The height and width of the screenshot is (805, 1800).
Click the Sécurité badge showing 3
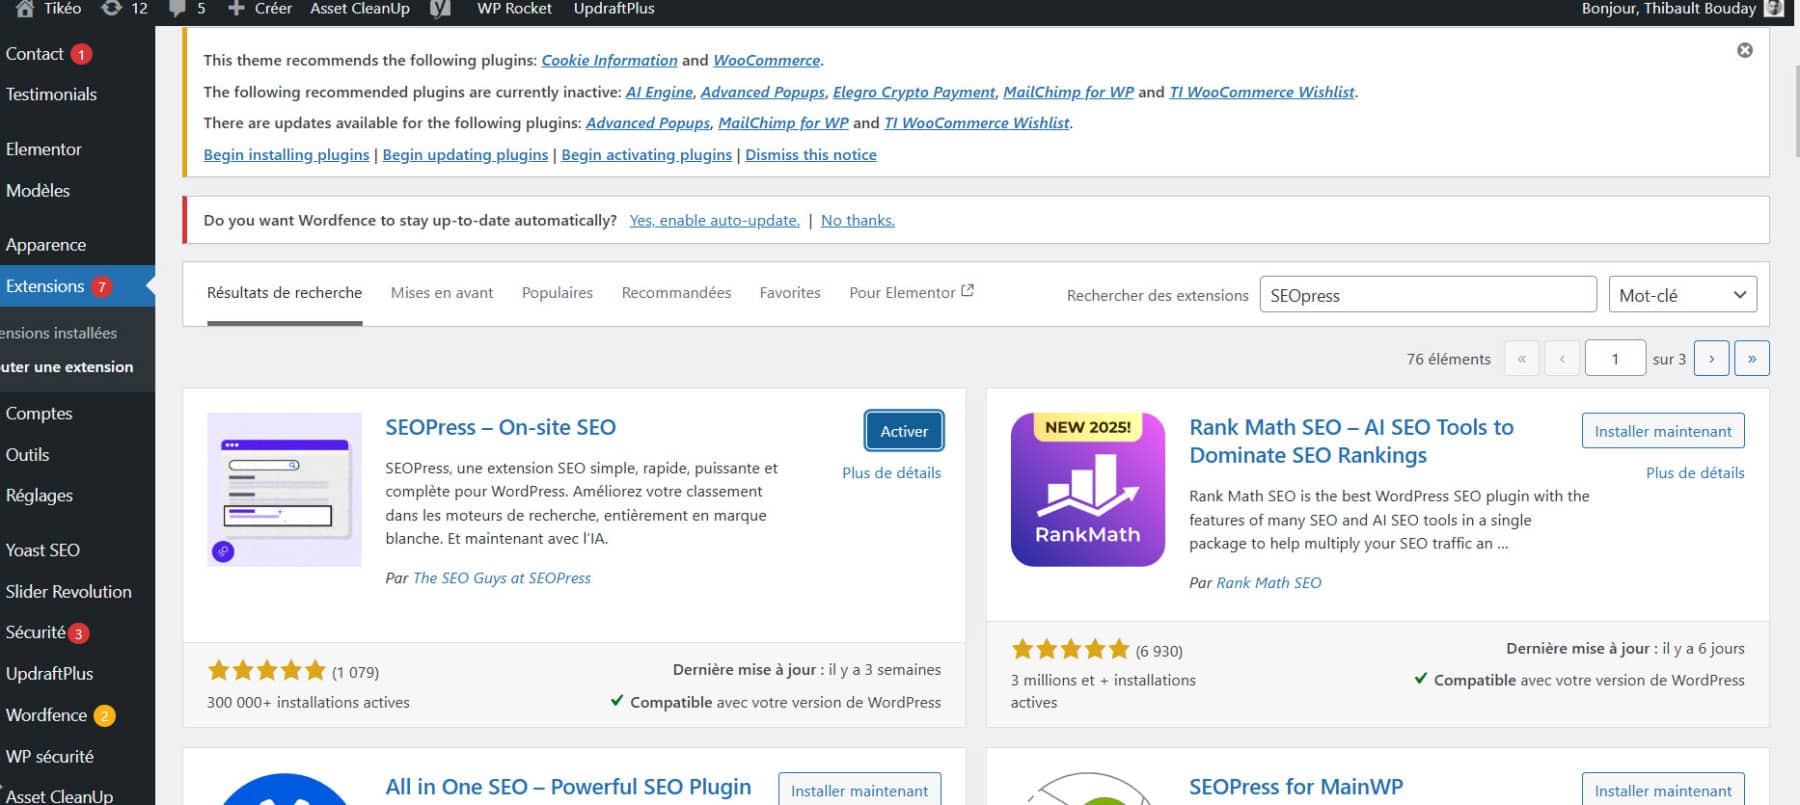click(x=78, y=633)
